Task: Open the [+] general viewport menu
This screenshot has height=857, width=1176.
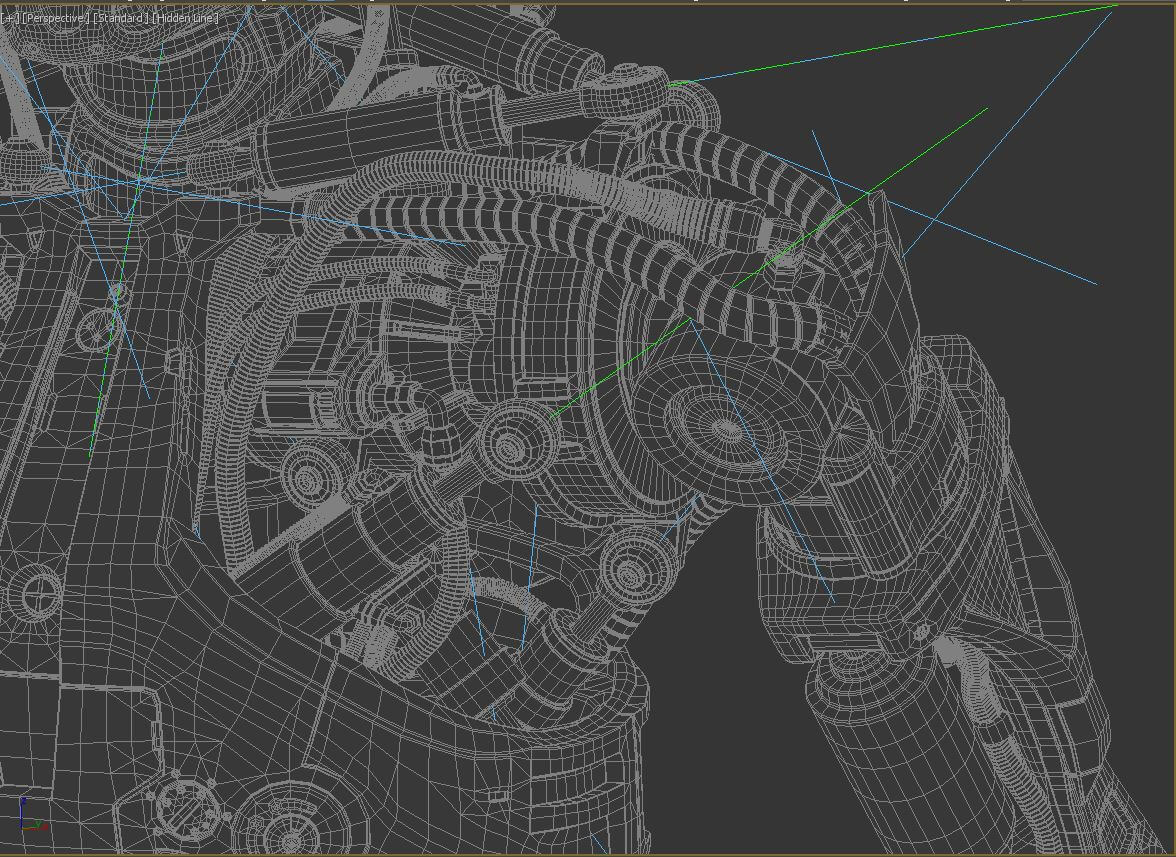Action: (11, 18)
